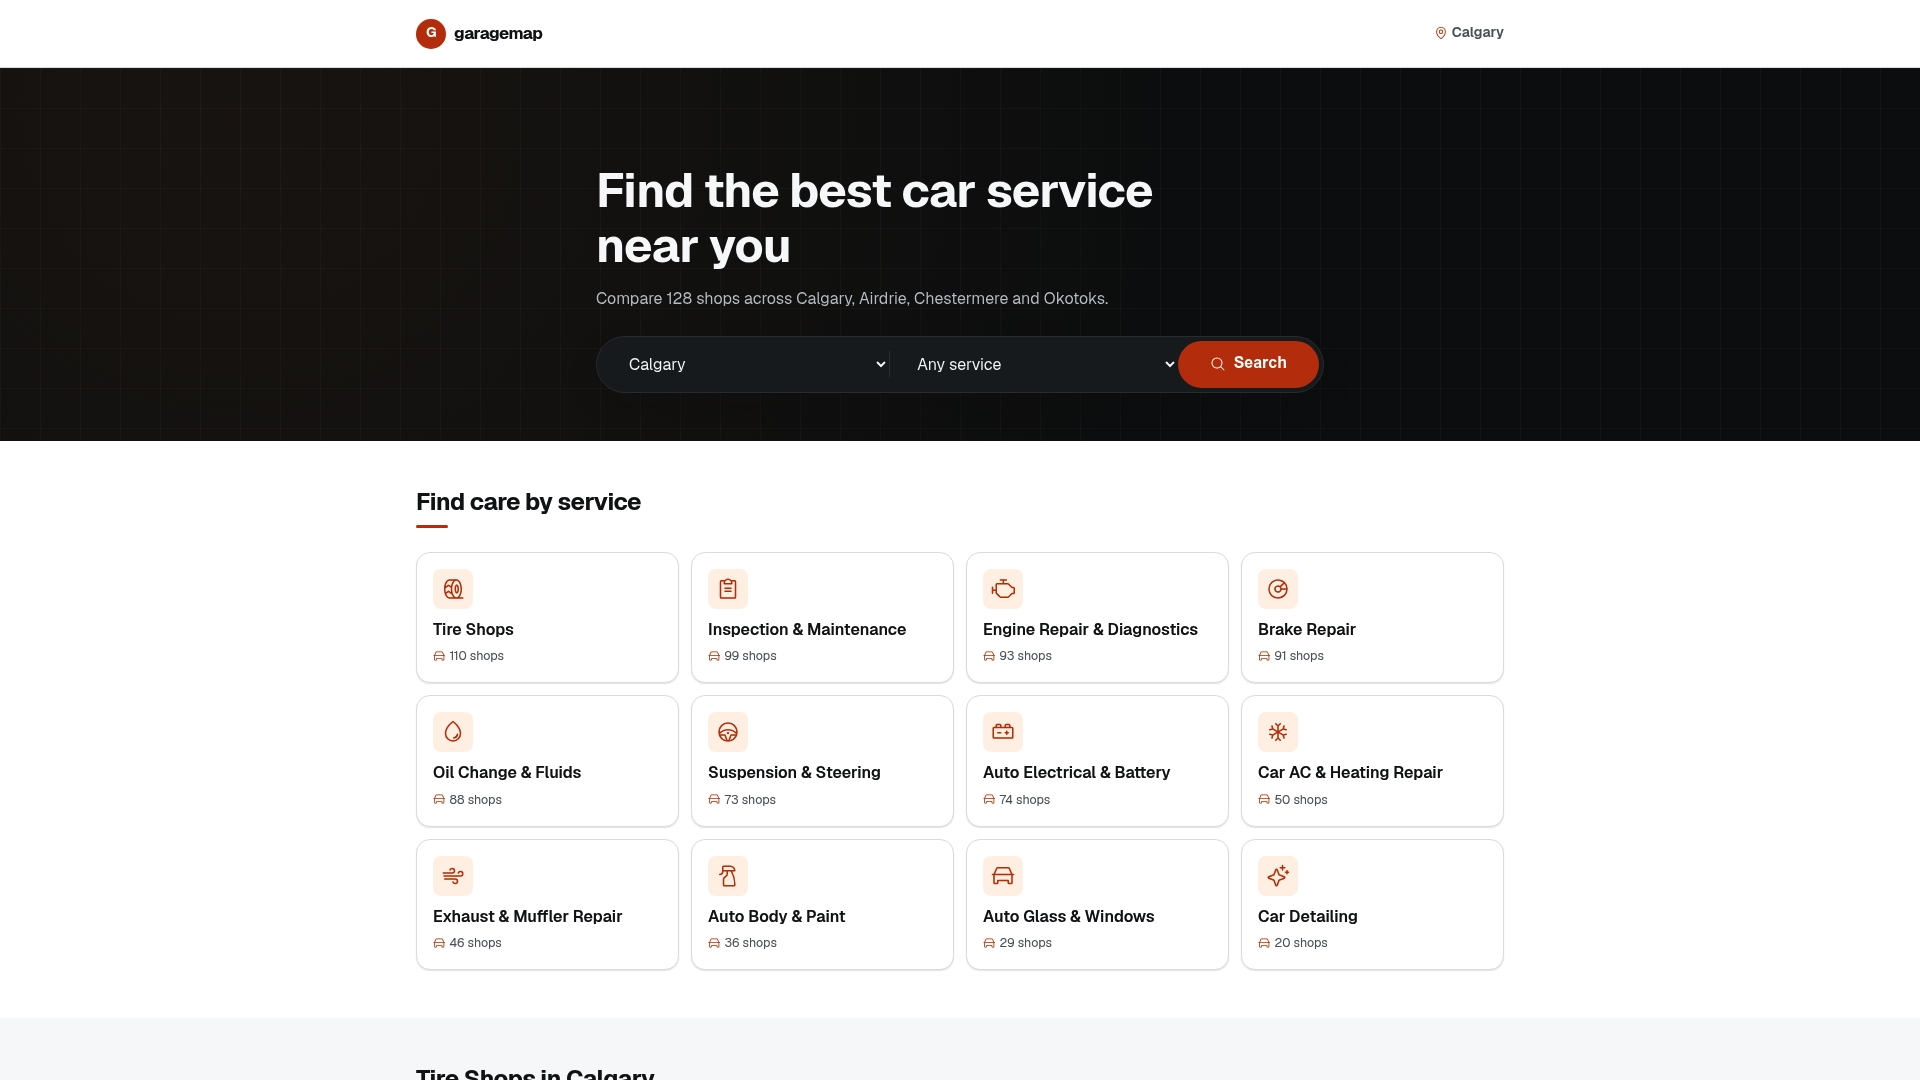The height and width of the screenshot is (1080, 1920).
Task: Open the Auto Body & Paint title
Action: click(776, 916)
